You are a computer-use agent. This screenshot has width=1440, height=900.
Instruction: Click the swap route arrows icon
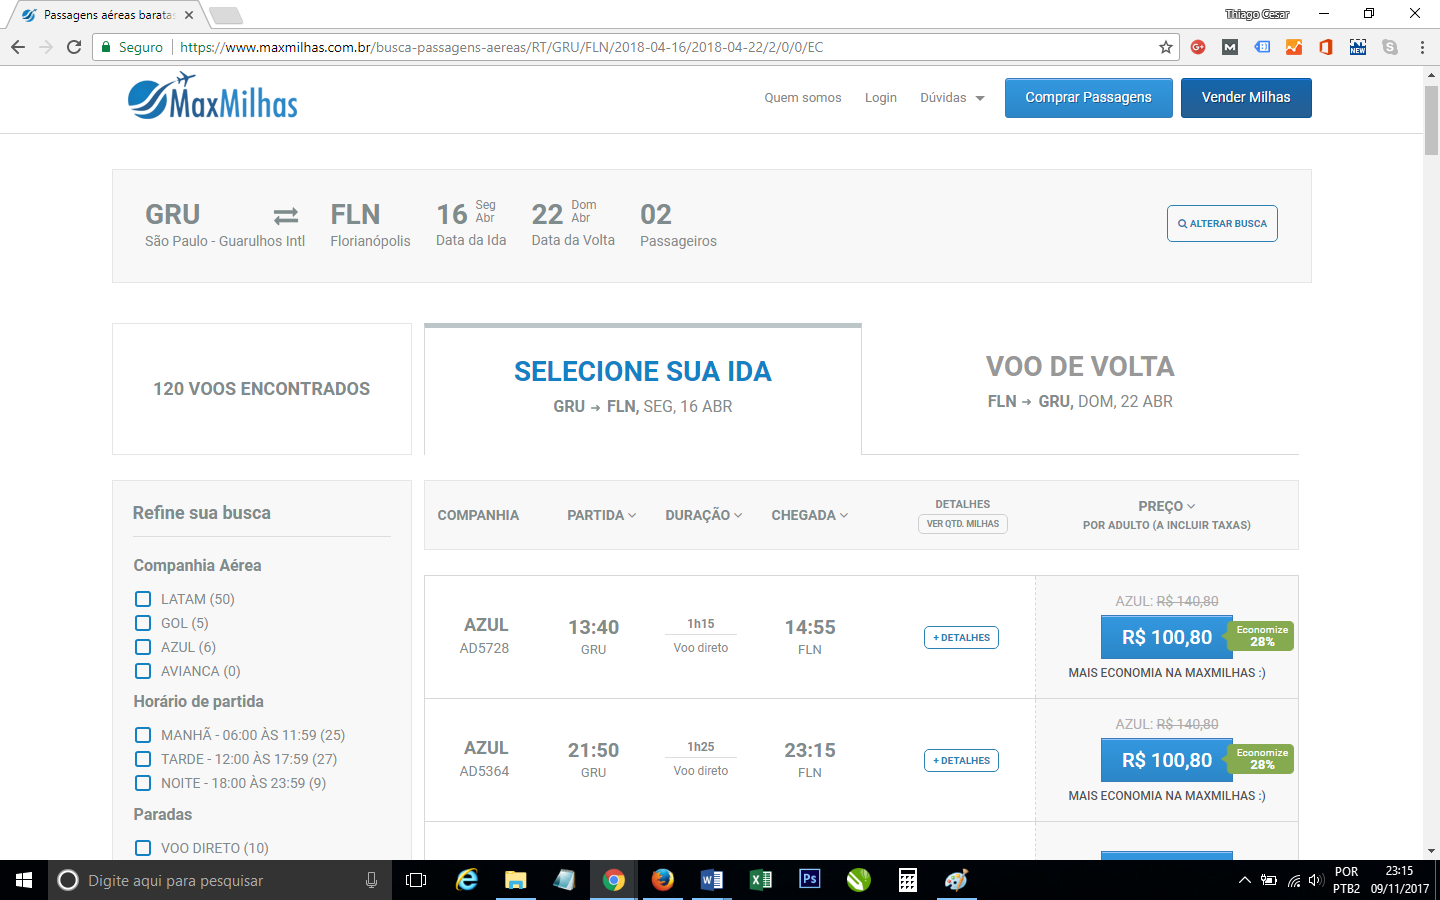point(286,216)
